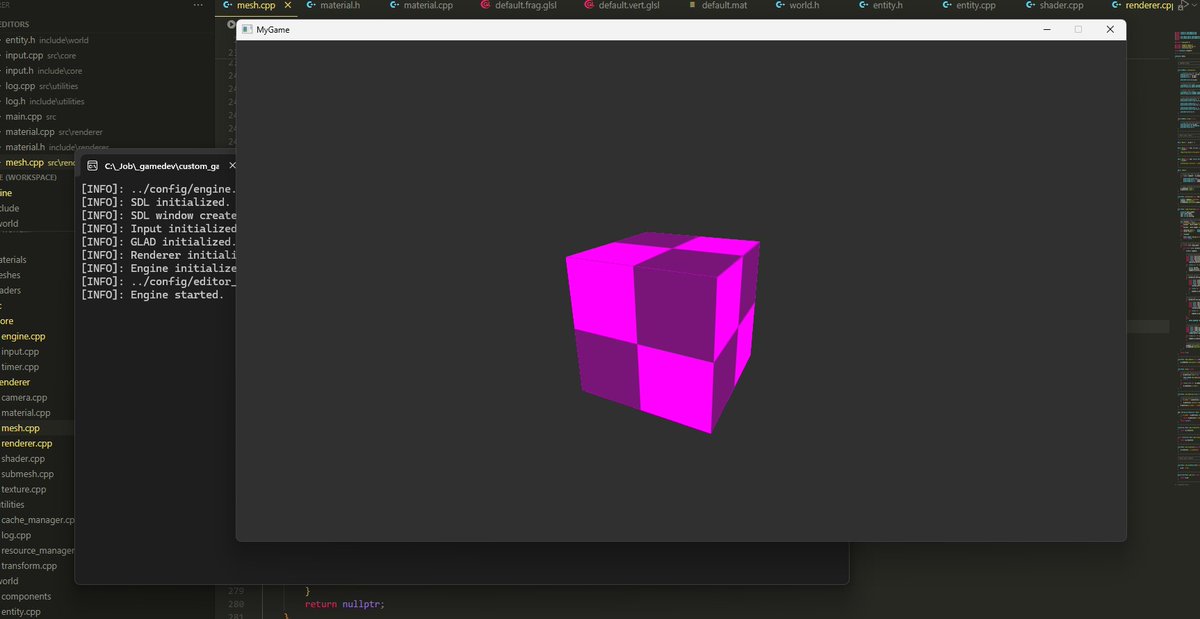Switch to the world.h tab
1200x619 pixels.
pyautogui.click(x=804, y=5)
